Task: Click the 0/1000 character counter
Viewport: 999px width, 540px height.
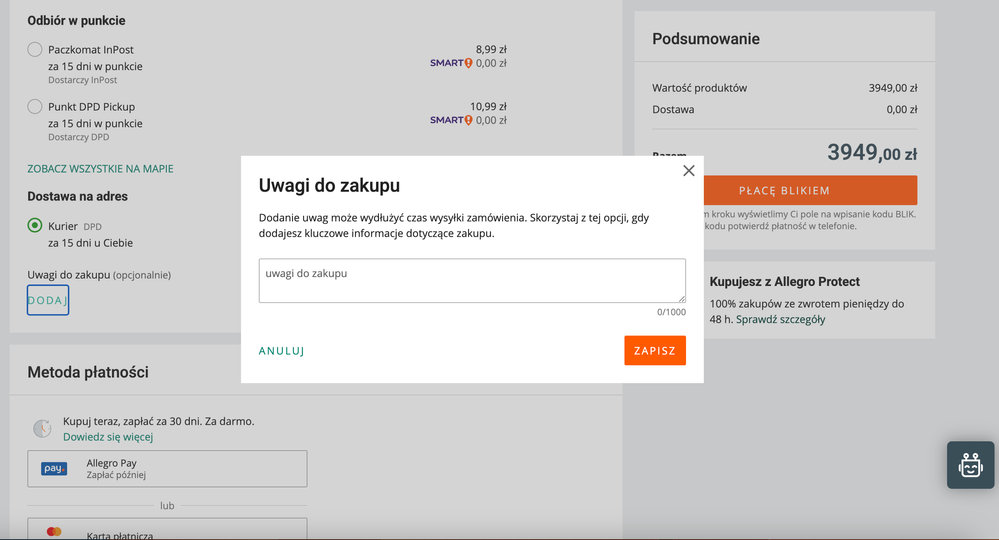Action: click(672, 312)
